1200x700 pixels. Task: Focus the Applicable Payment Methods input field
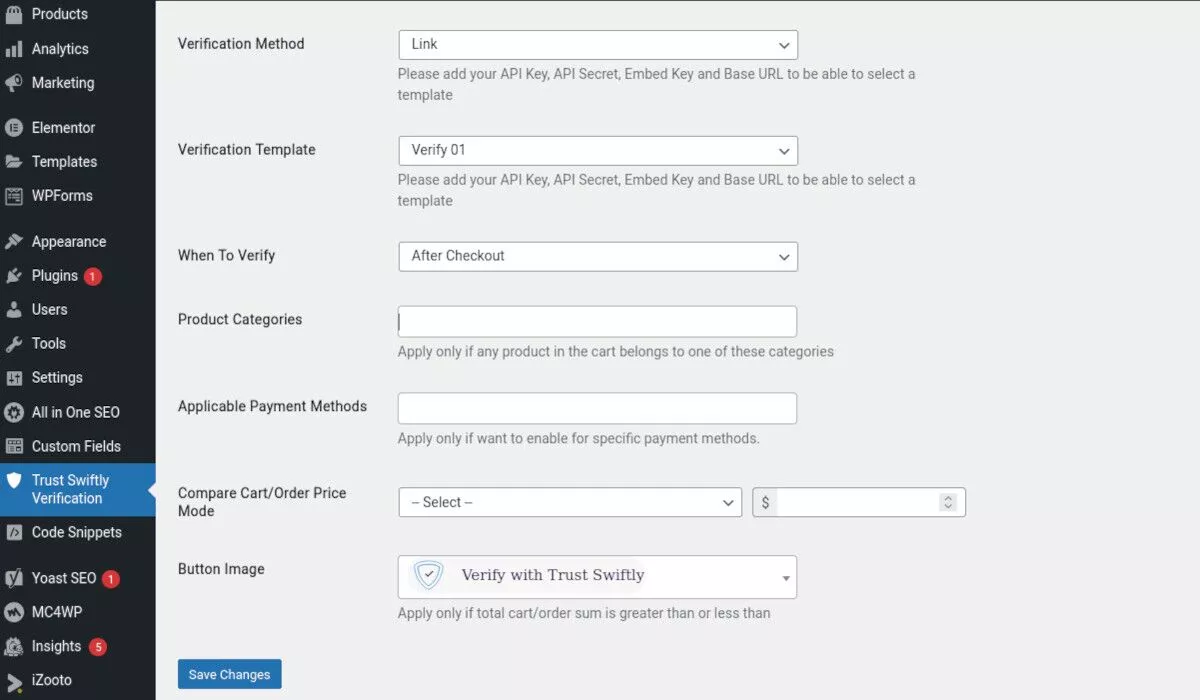coord(597,408)
